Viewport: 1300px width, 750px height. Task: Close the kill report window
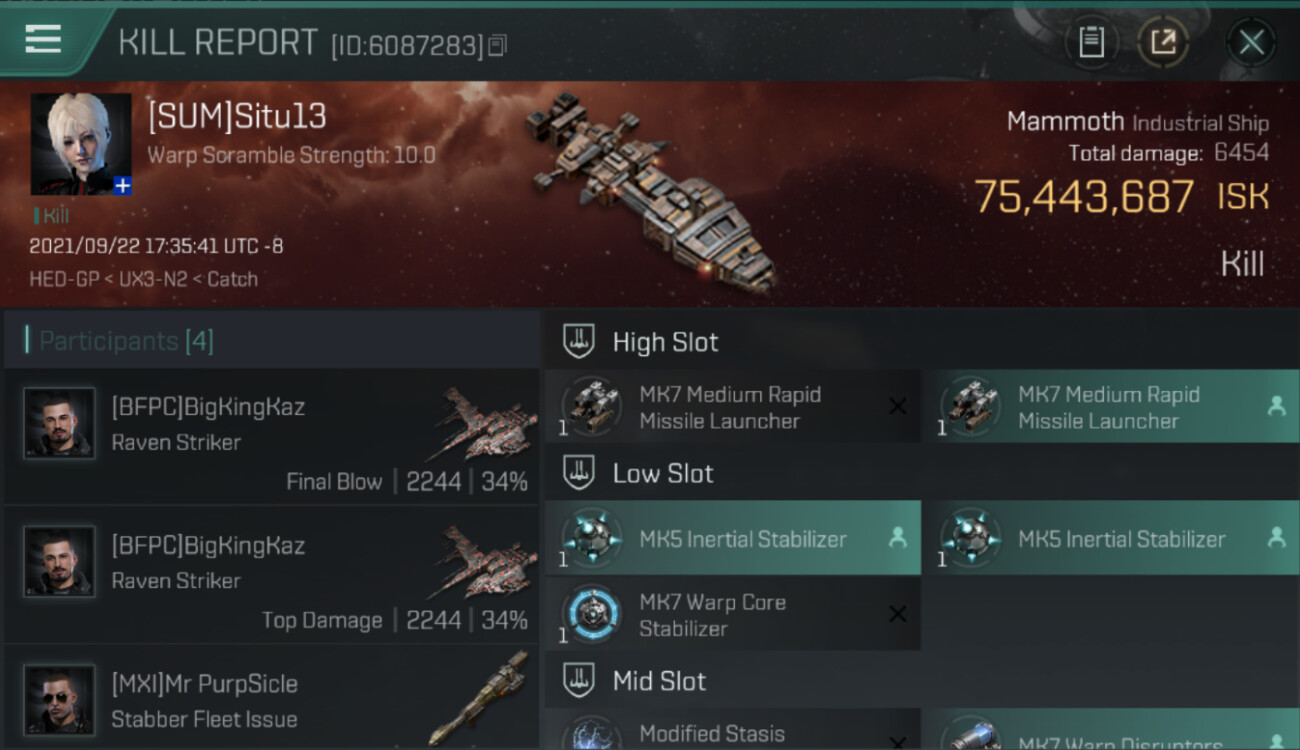click(1251, 42)
